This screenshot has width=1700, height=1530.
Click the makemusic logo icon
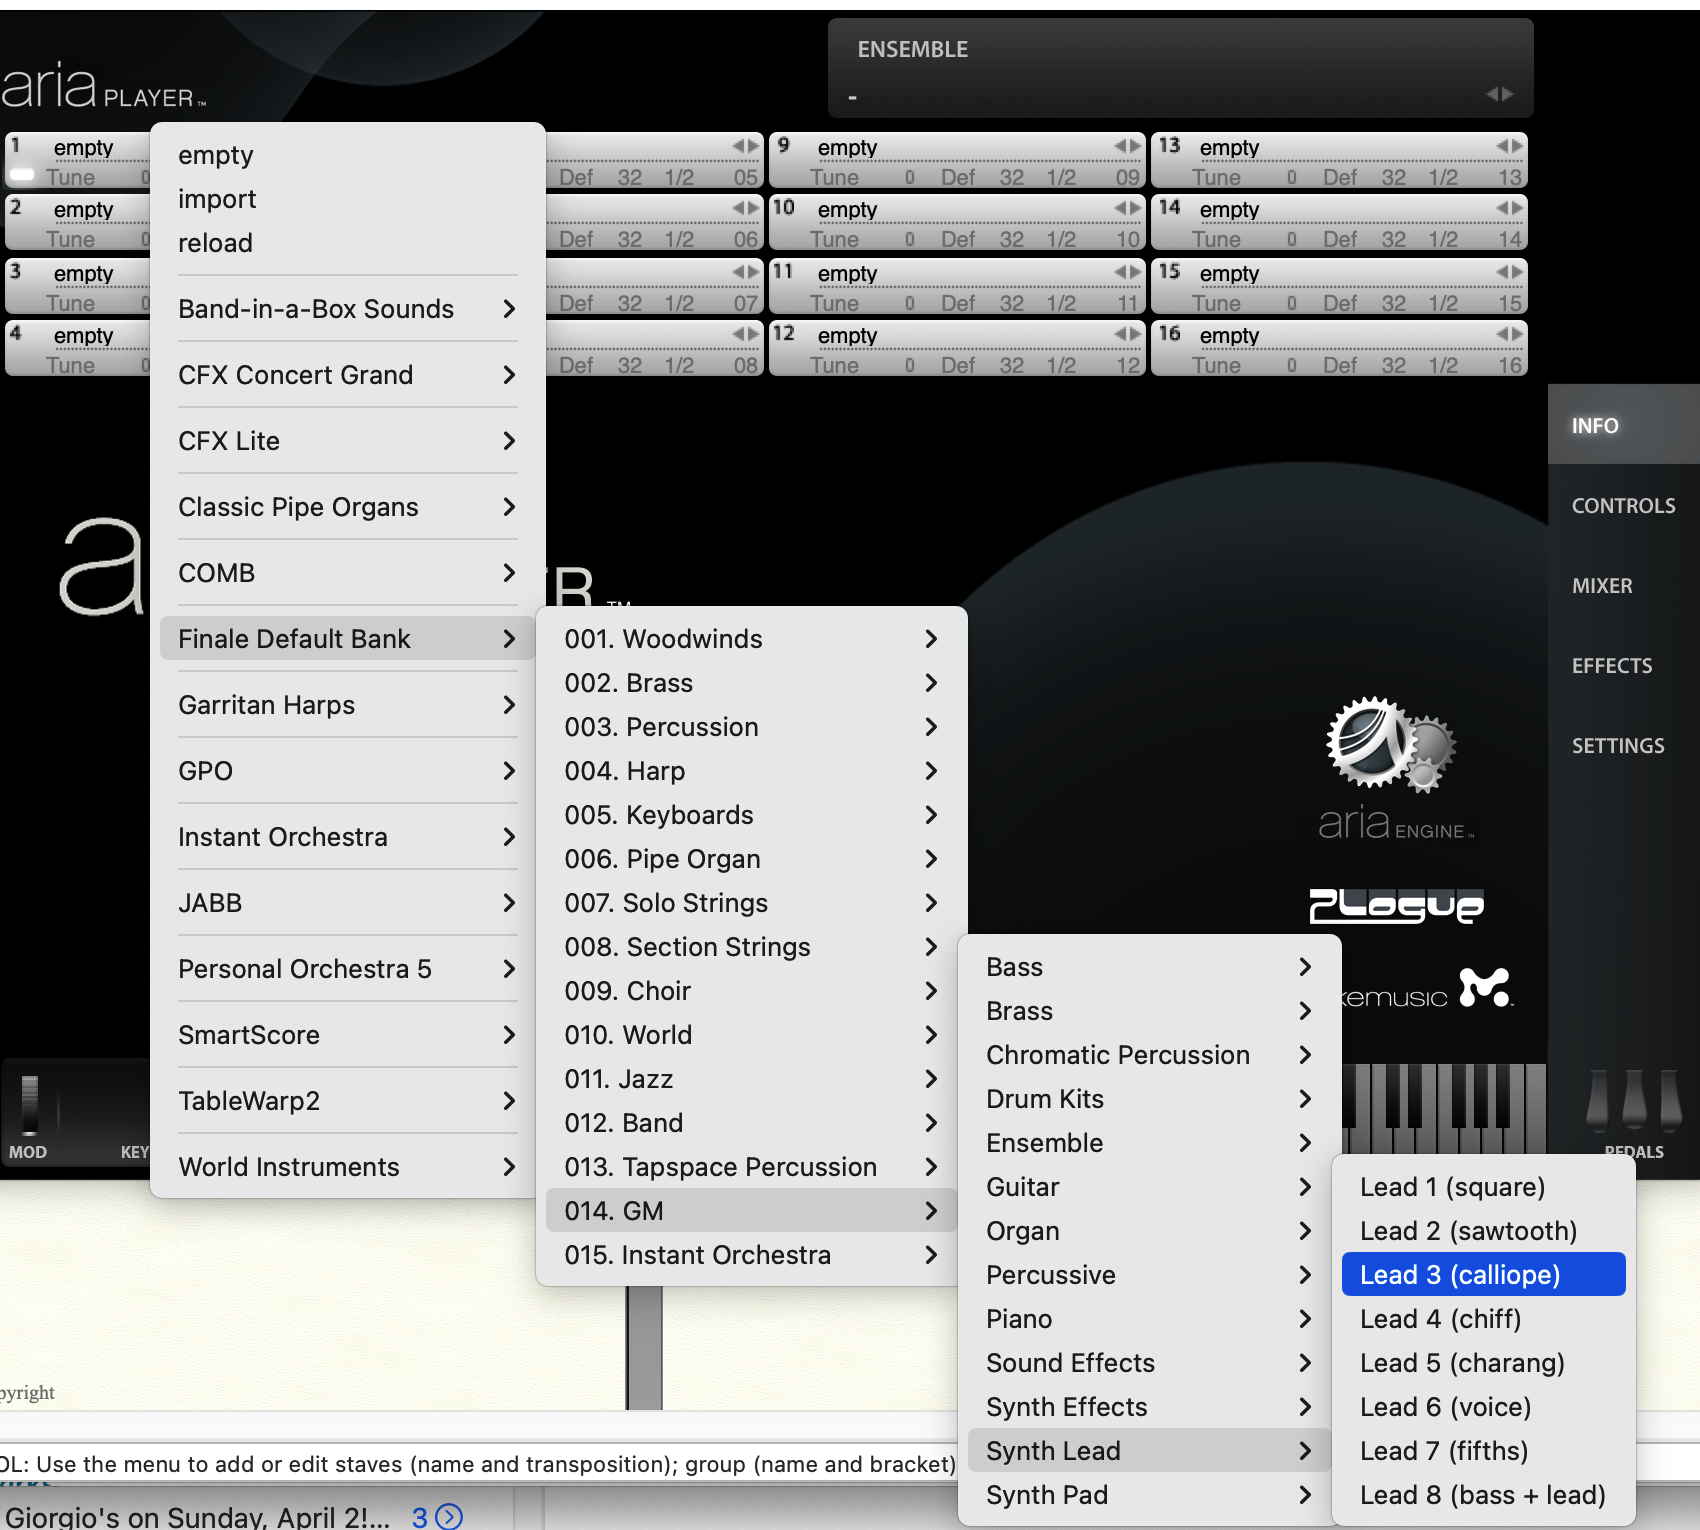pyautogui.click(x=1484, y=988)
